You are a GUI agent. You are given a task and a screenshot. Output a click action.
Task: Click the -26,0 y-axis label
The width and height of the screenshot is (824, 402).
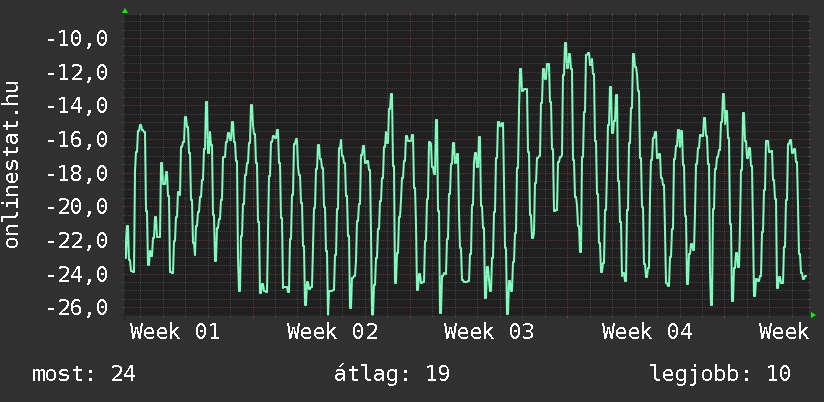[77, 308]
